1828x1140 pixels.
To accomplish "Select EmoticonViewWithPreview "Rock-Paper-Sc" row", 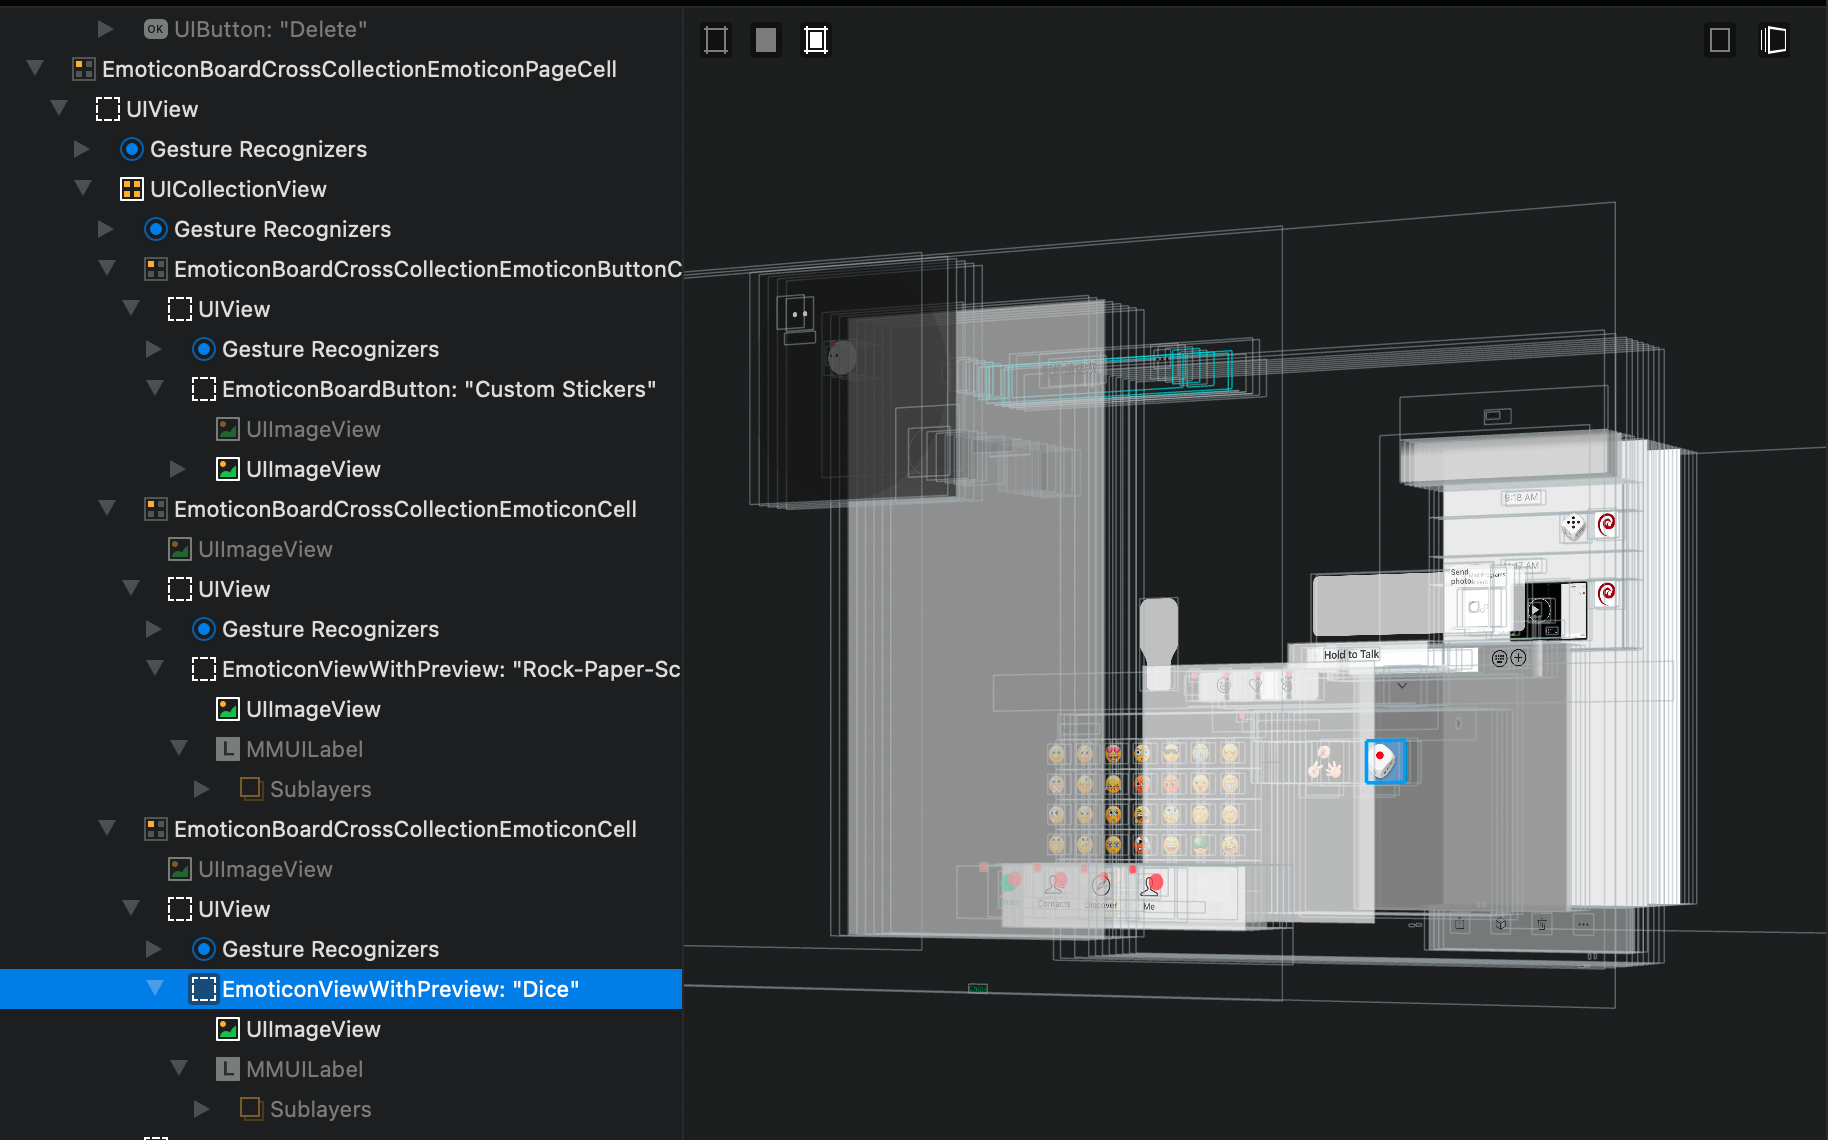I will [x=341, y=669].
